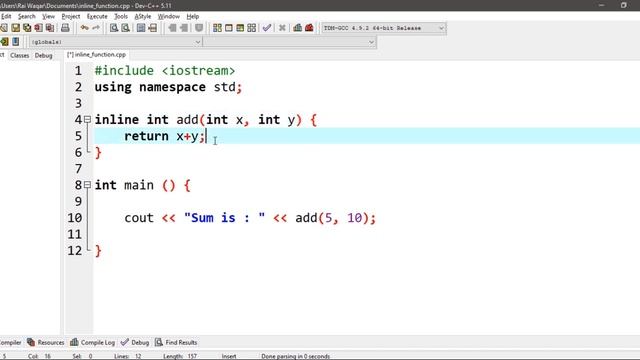The width and height of the screenshot is (640, 360).
Task: Click the Rebuild All toolbar icon
Action: pyautogui.click(x=251, y=28)
